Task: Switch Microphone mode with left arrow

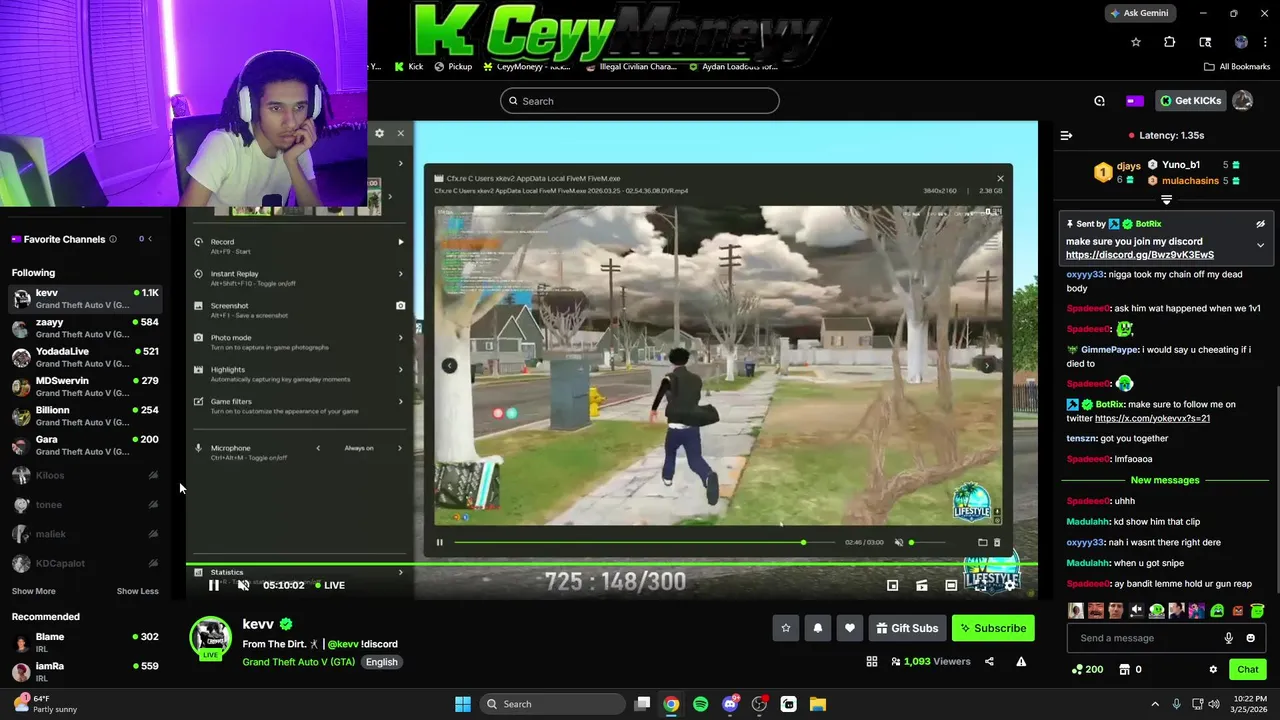Action: pyautogui.click(x=318, y=448)
